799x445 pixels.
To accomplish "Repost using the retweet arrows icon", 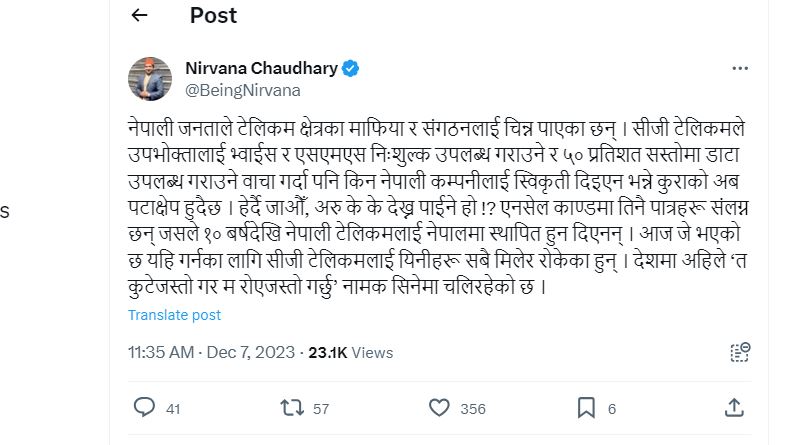I will (292, 408).
